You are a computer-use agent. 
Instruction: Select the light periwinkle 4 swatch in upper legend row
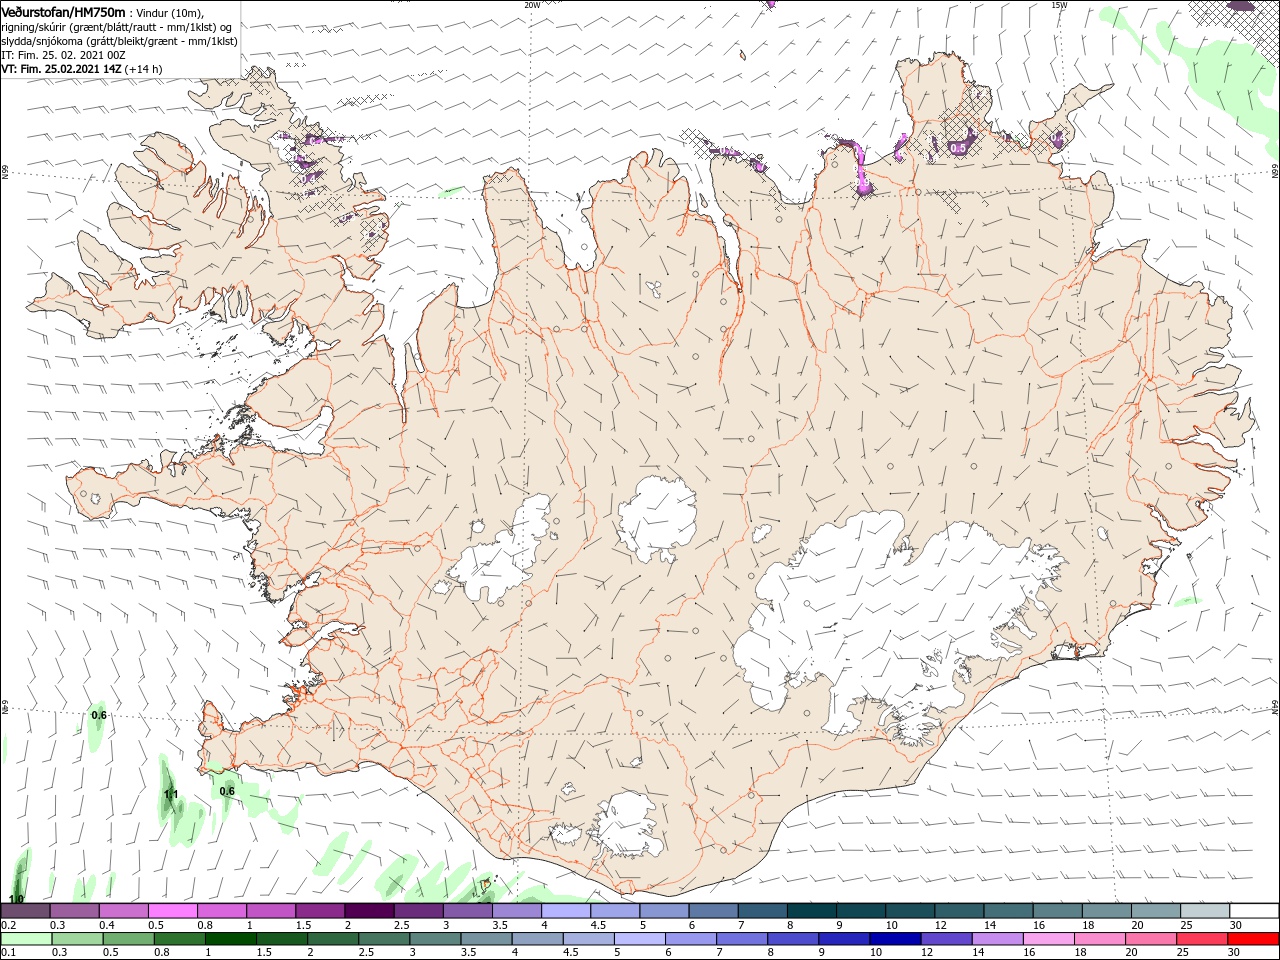(566, 911)
